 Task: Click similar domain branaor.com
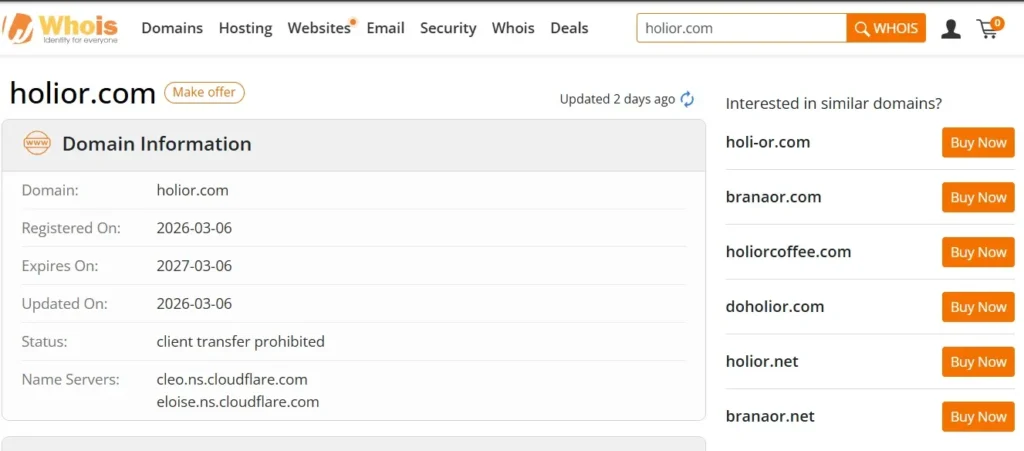click(773, 197)
